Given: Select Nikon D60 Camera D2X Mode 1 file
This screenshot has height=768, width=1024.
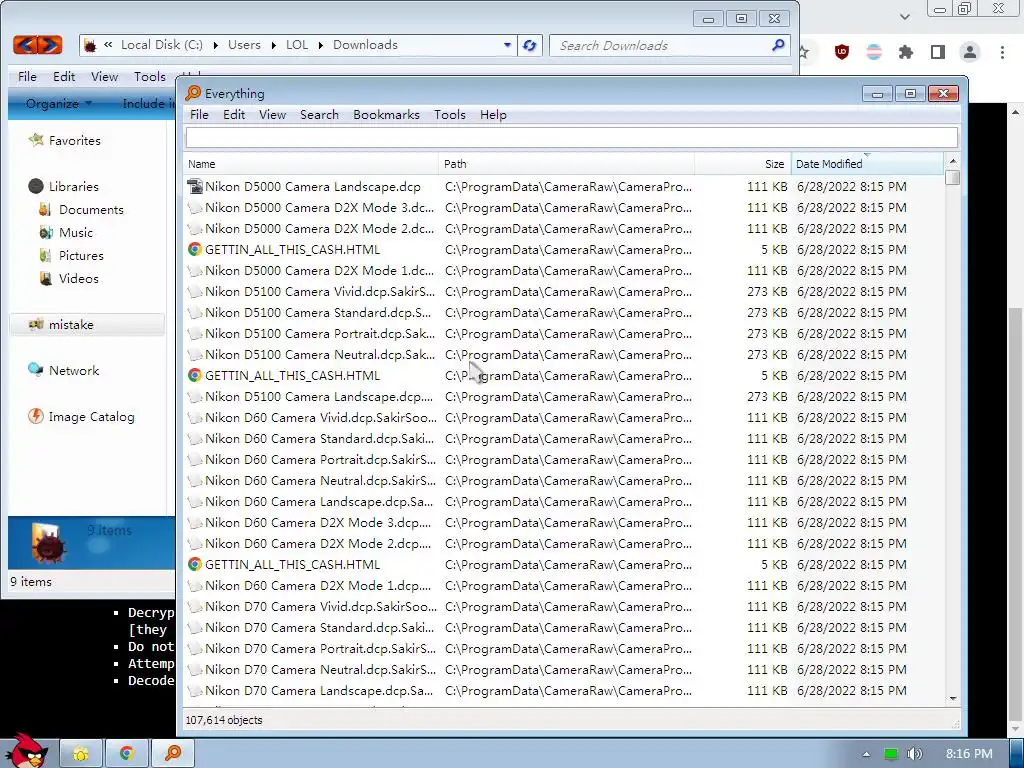Looking at the screenshot, I should (x=318, y=586).
